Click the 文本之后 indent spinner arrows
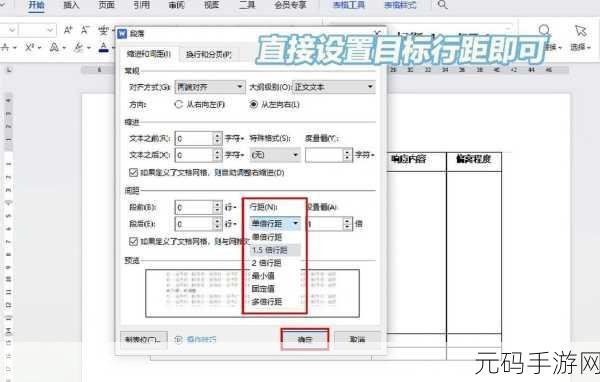This screenshot has height=382, width=600. 218,155
